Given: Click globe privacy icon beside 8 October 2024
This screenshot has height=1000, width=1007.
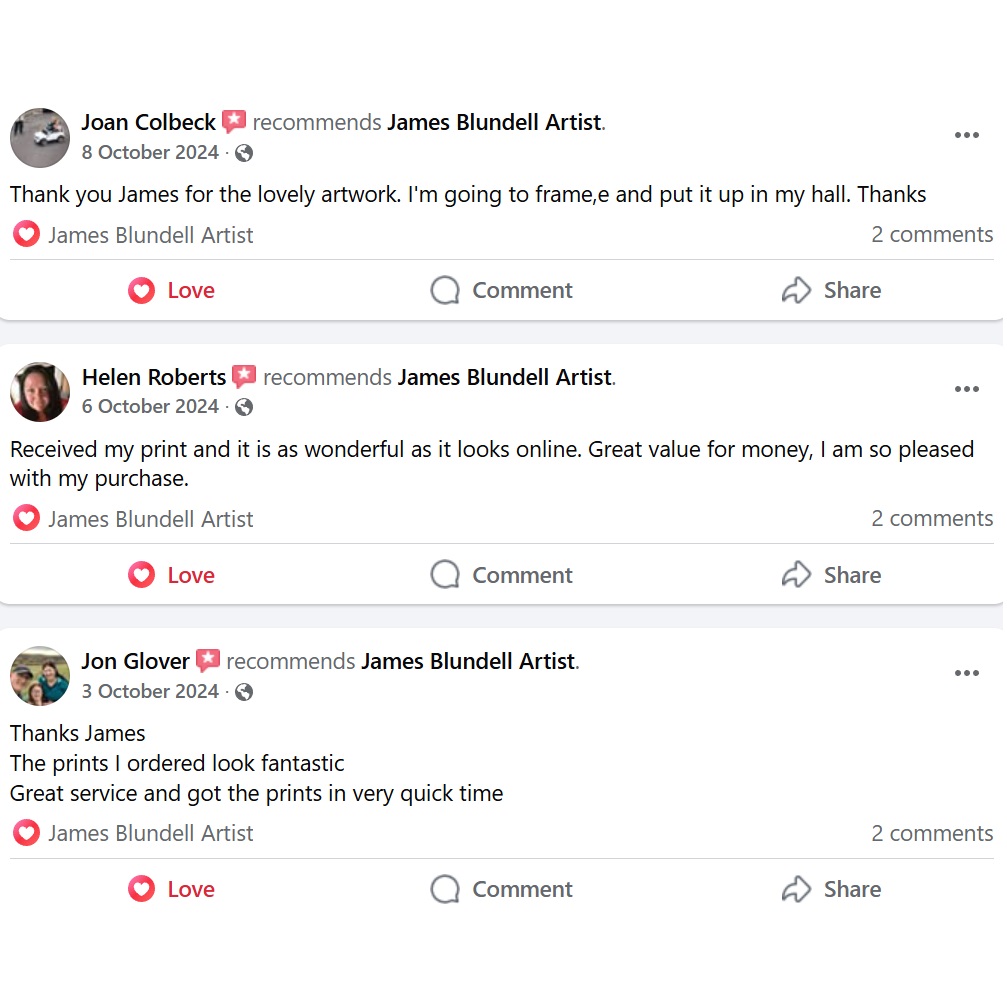Looking at the screenshot, I should click(244, 153).
